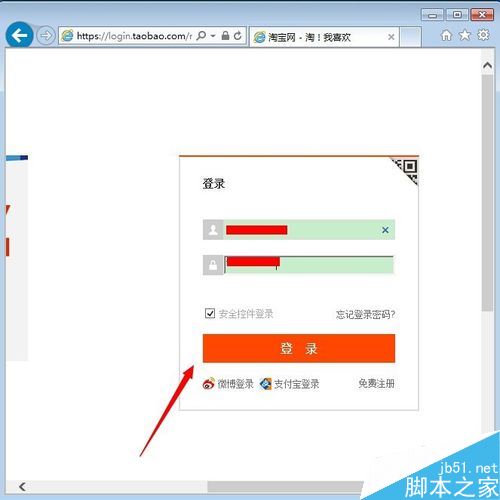Clear username with the X icon

click(x=385, y=230)
